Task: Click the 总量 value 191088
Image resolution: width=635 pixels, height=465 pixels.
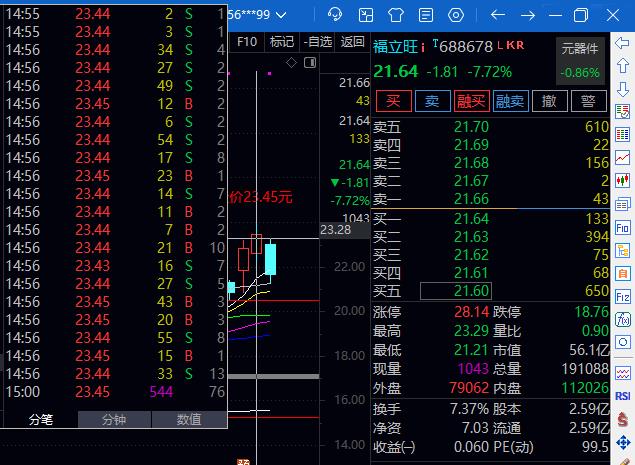Action: (x=585, y=369)
